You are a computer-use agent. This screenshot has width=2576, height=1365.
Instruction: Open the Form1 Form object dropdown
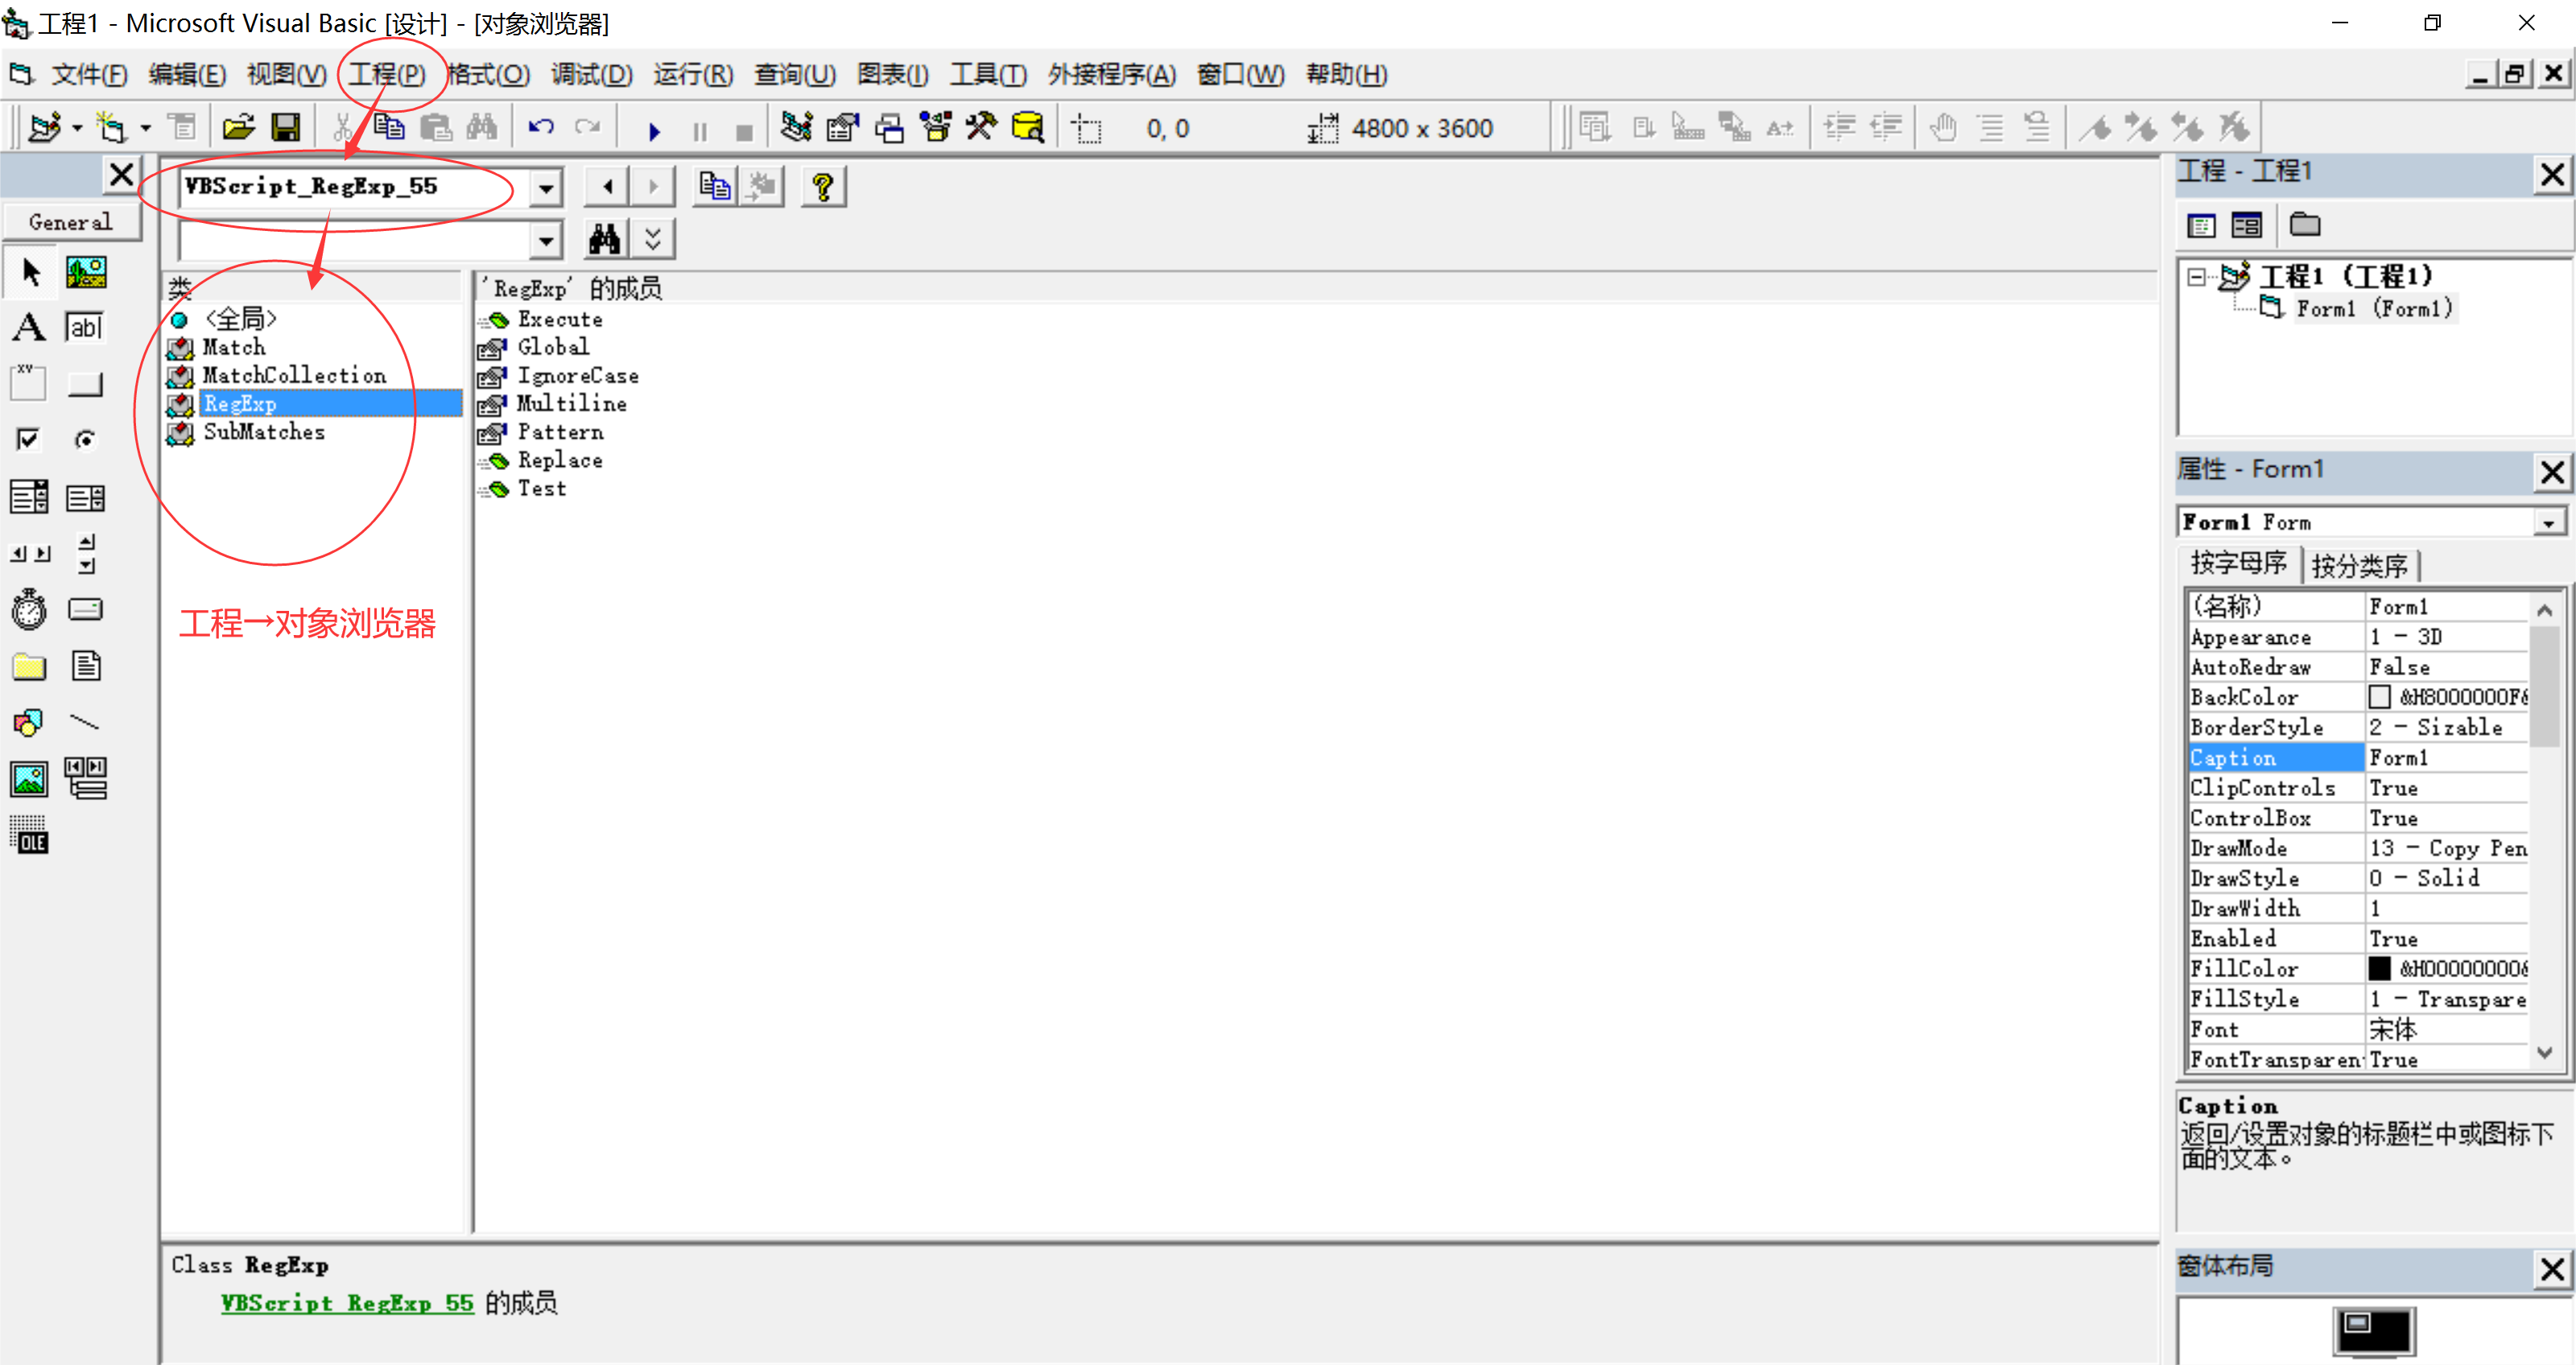(2548, 523)
